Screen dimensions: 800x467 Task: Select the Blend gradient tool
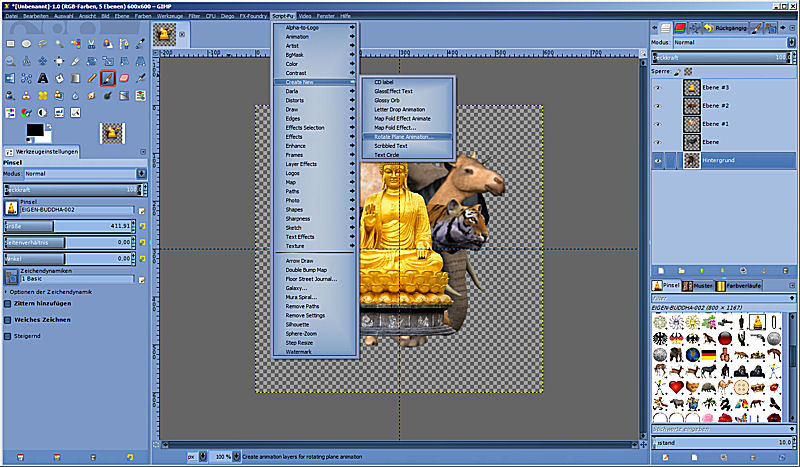coord(76,78)
